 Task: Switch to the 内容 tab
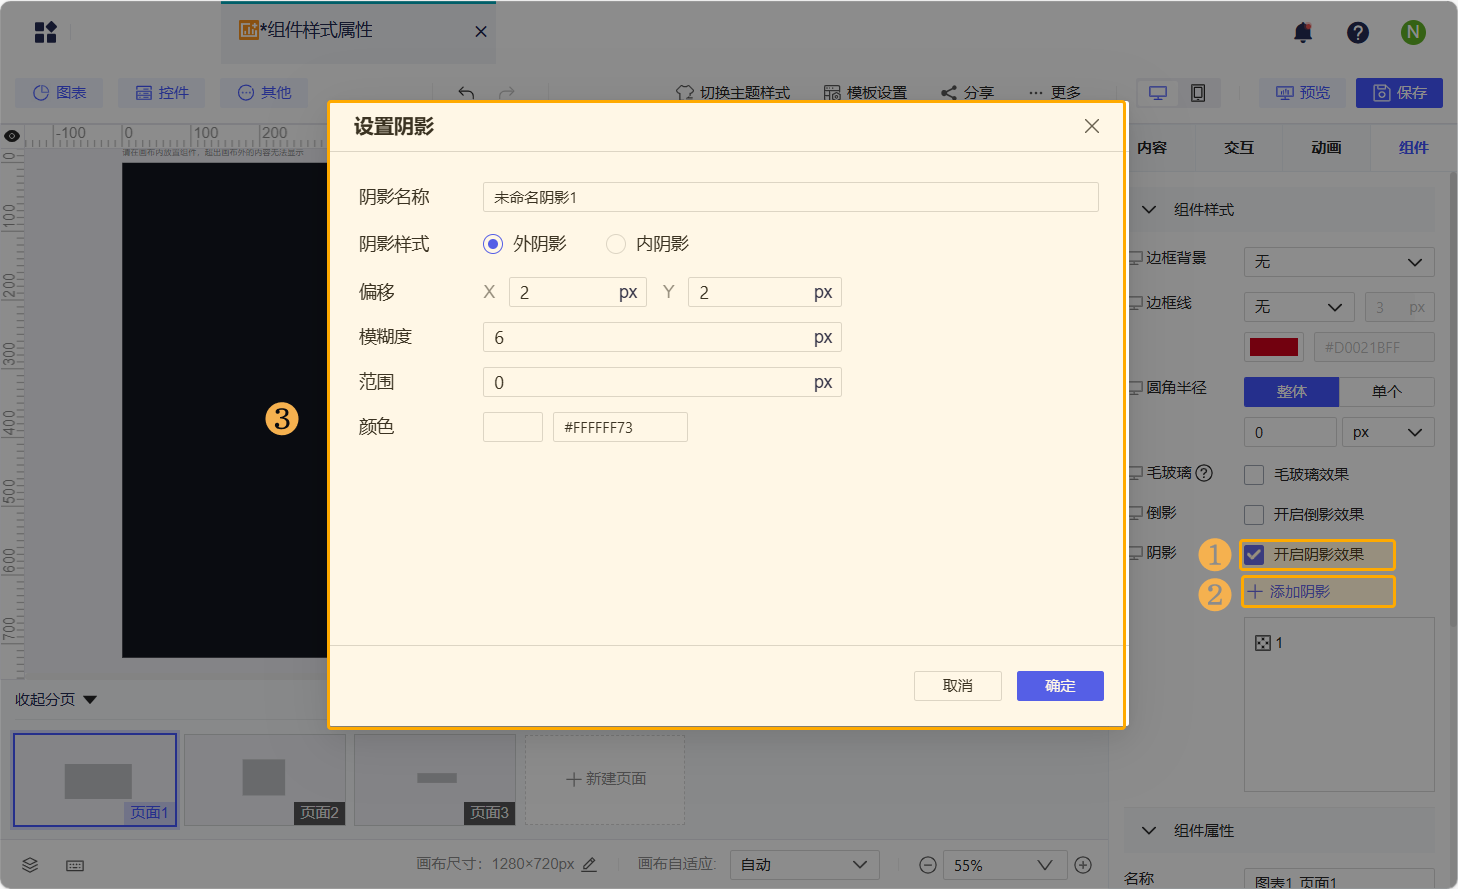click(1151, 147)
